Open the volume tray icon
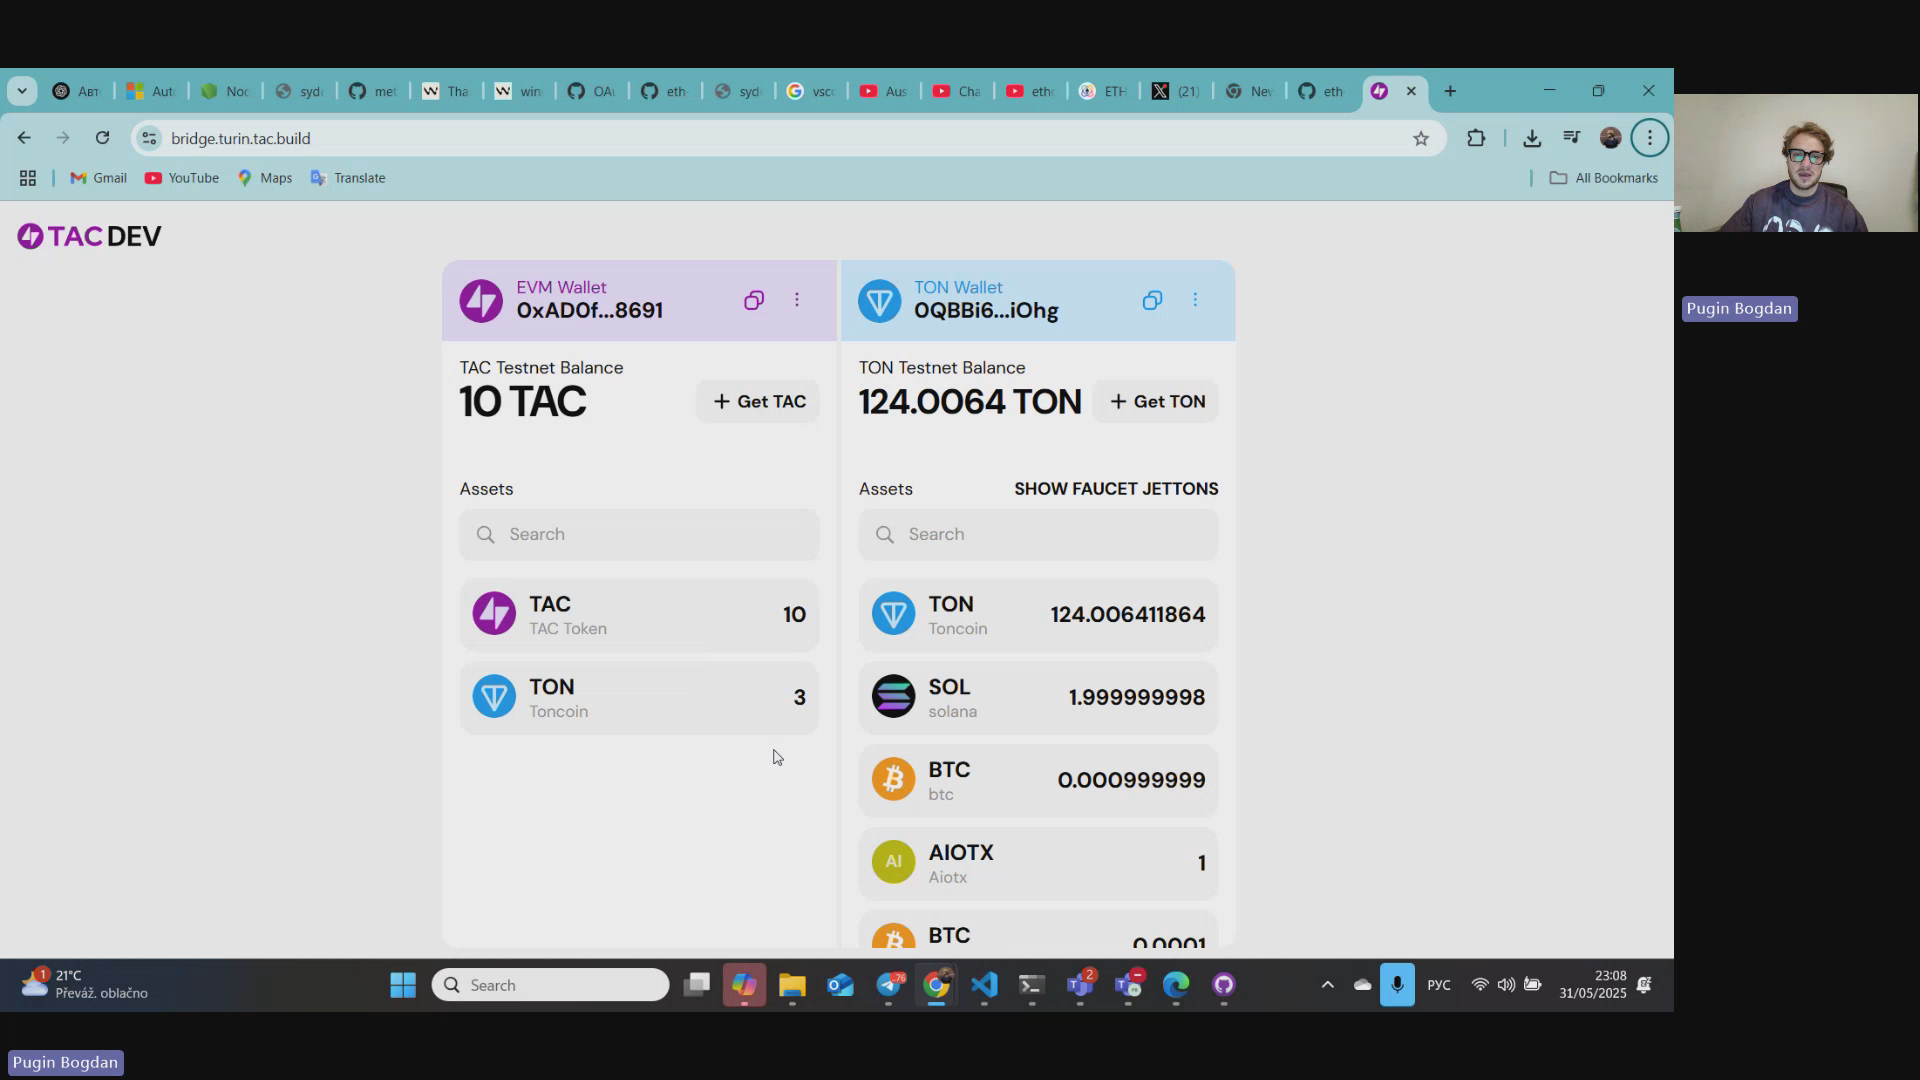 [x=1506, y=985]
